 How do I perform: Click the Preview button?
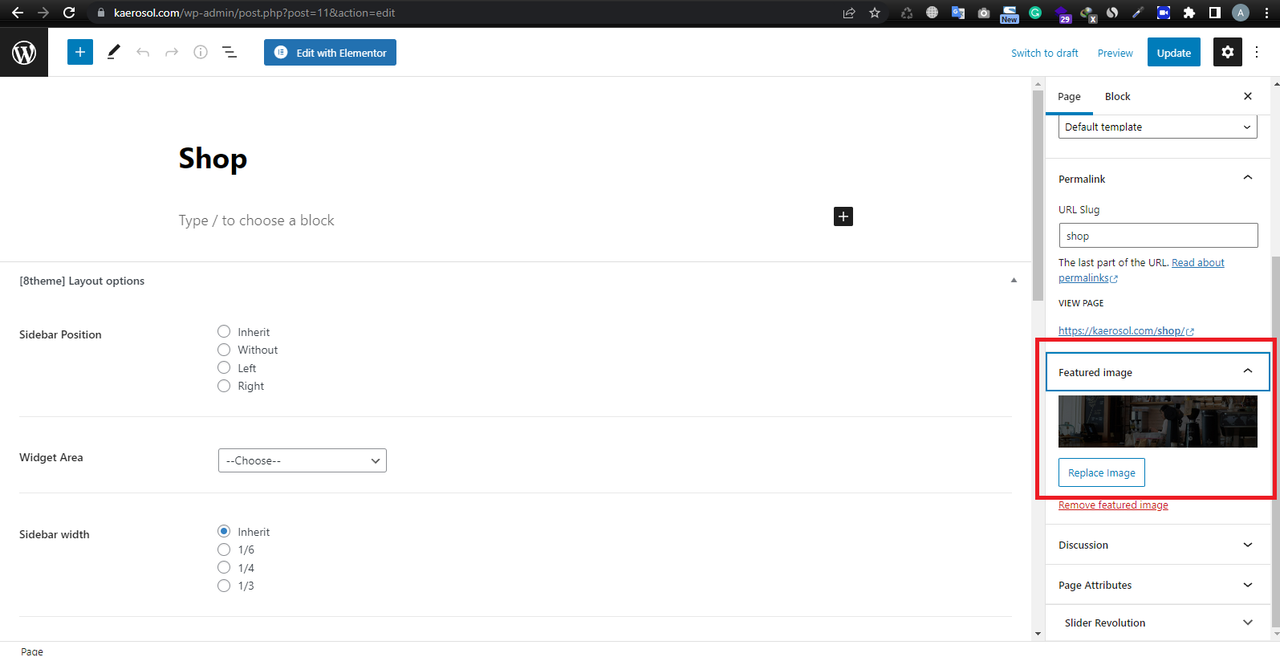[1115, 53]
